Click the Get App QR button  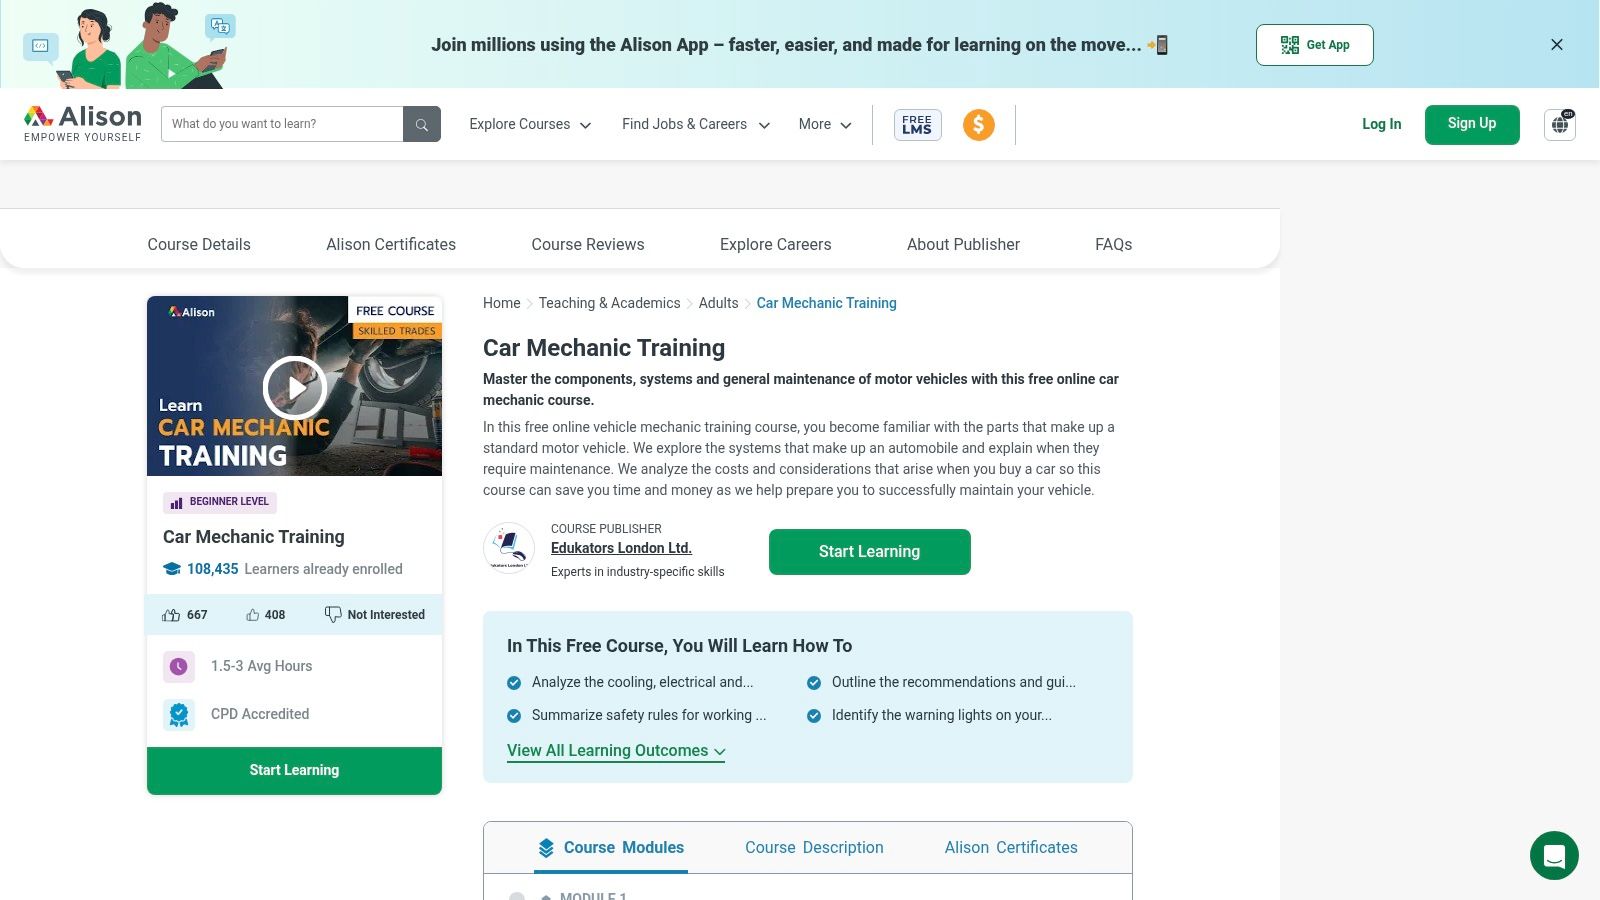[x=1315, y=45]
